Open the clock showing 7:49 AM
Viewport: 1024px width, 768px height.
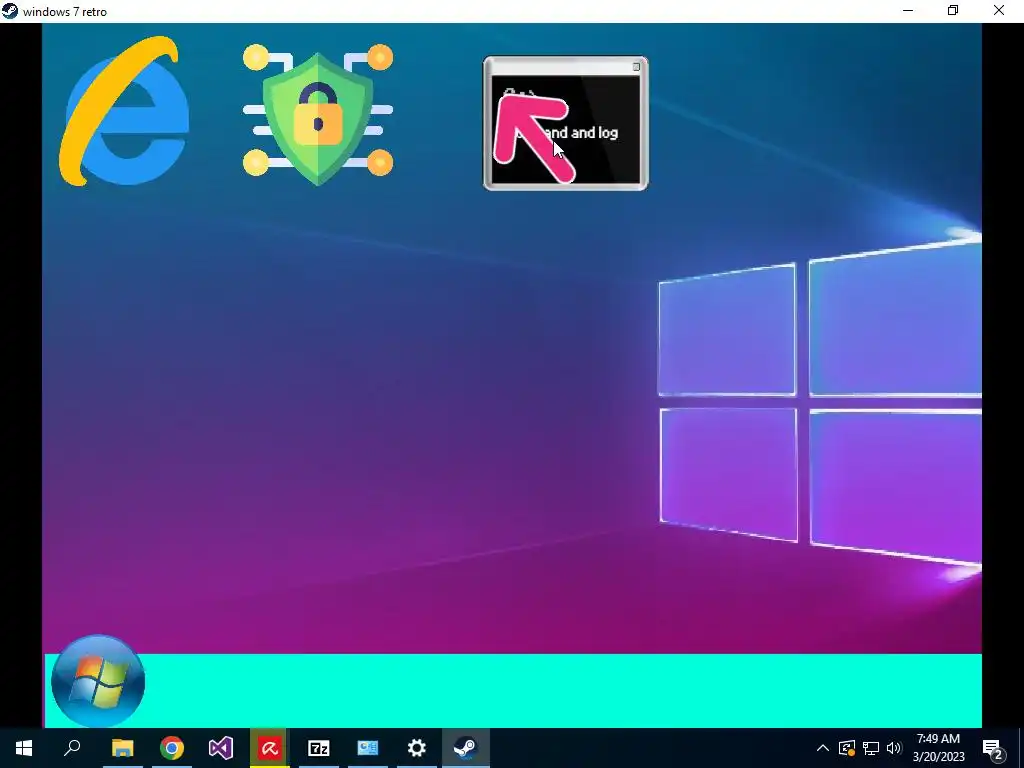(938, 748)
